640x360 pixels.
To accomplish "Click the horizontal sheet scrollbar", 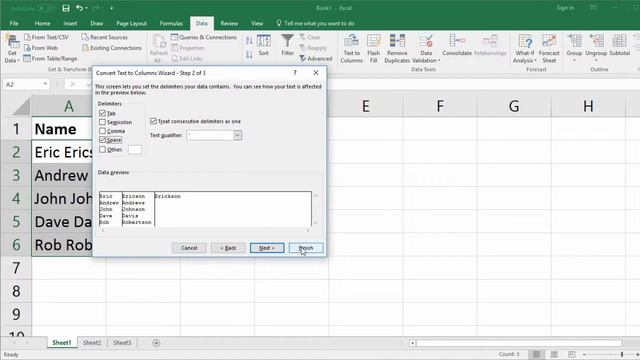I will point(518,343).
